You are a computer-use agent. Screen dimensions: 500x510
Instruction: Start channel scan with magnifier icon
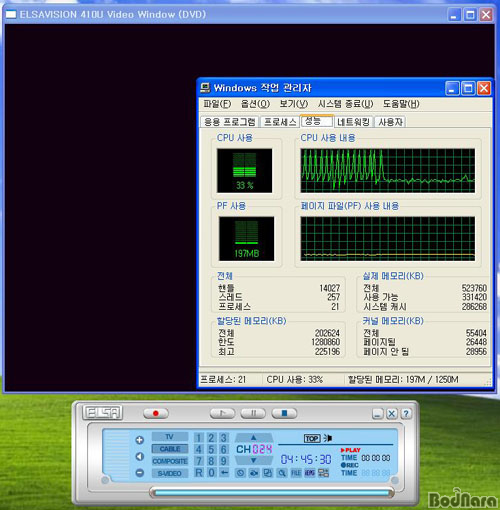282,473
